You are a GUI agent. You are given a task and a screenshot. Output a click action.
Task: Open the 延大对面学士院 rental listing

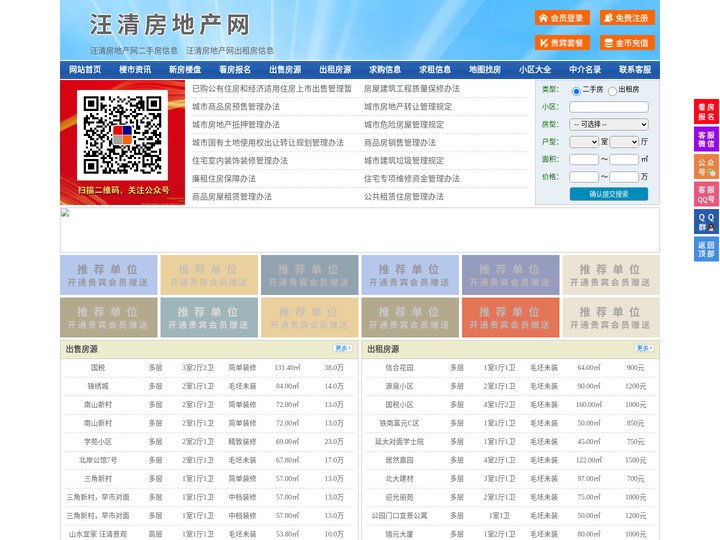click(399, 442)
